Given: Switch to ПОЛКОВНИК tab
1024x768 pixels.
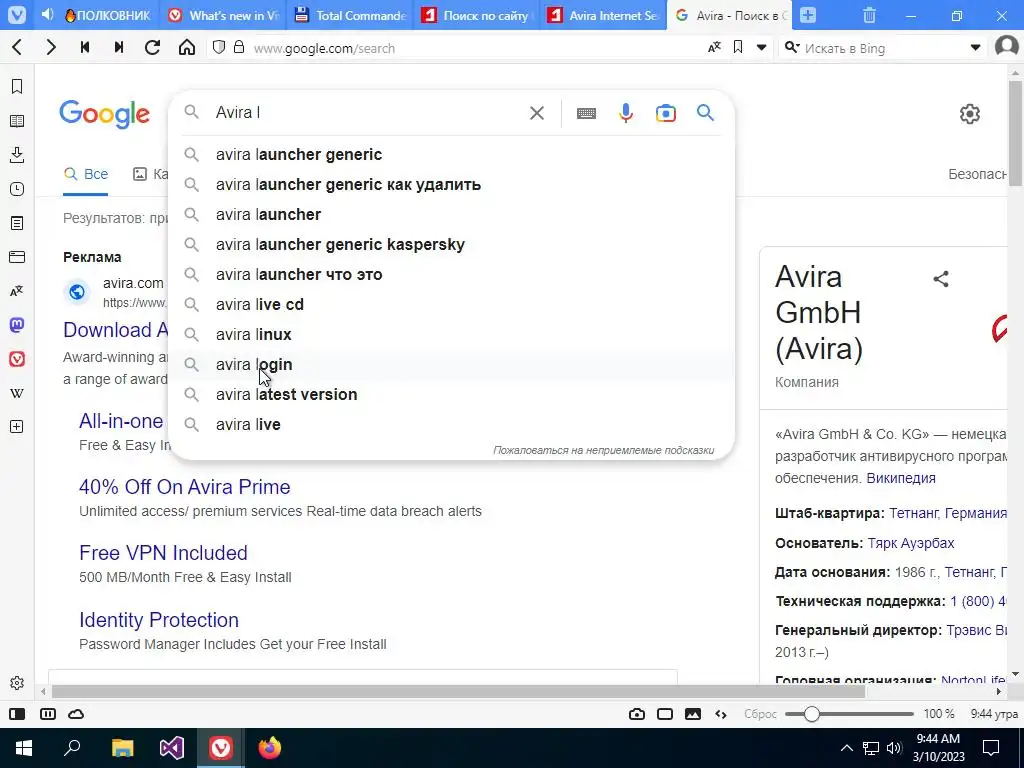Looking at the screenshot, I should [108, 15].
